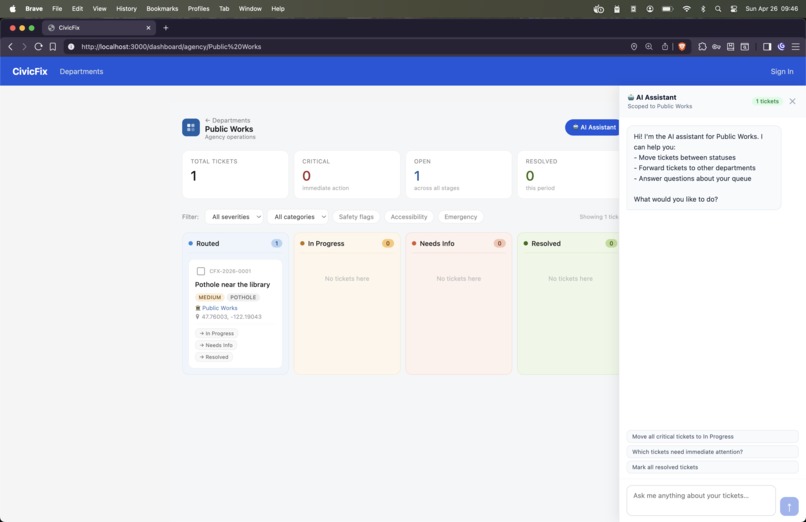Close the CivicFix tab
This screenshot has height=522, width=806.
[x=148, y=28]
